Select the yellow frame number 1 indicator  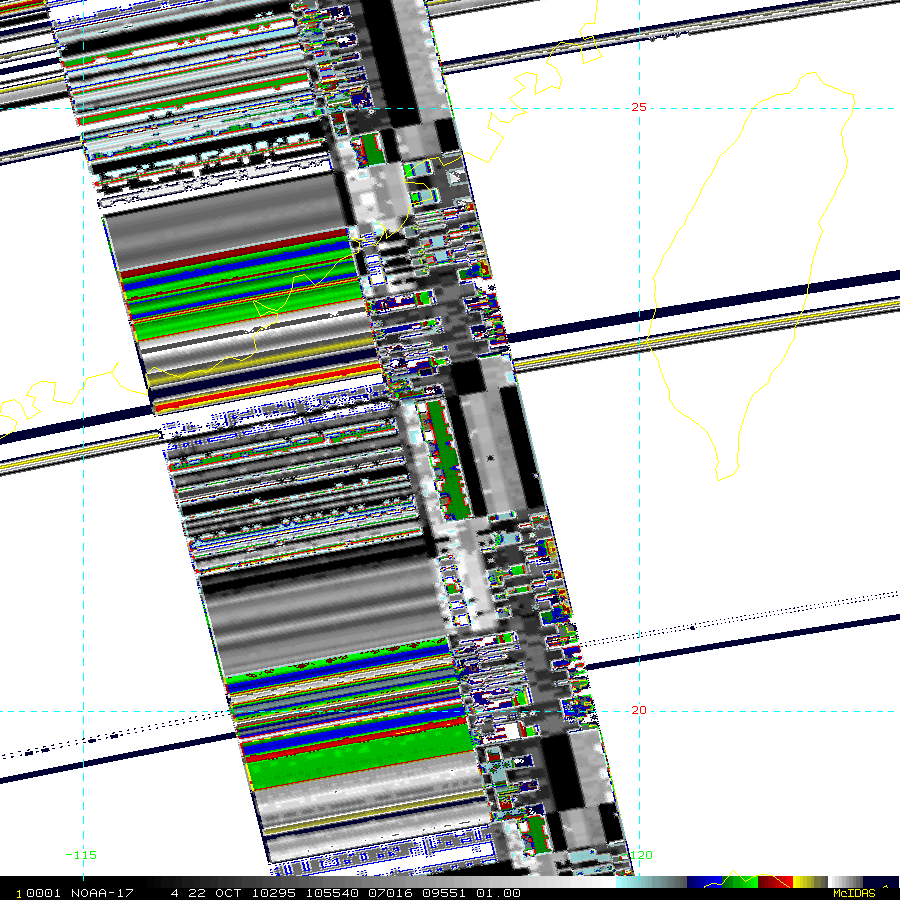coord(19,894)
